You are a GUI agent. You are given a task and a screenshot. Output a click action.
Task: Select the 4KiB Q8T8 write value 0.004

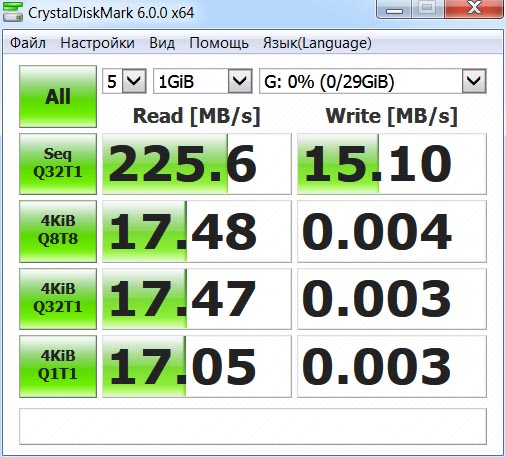click(x=392, y=231)
